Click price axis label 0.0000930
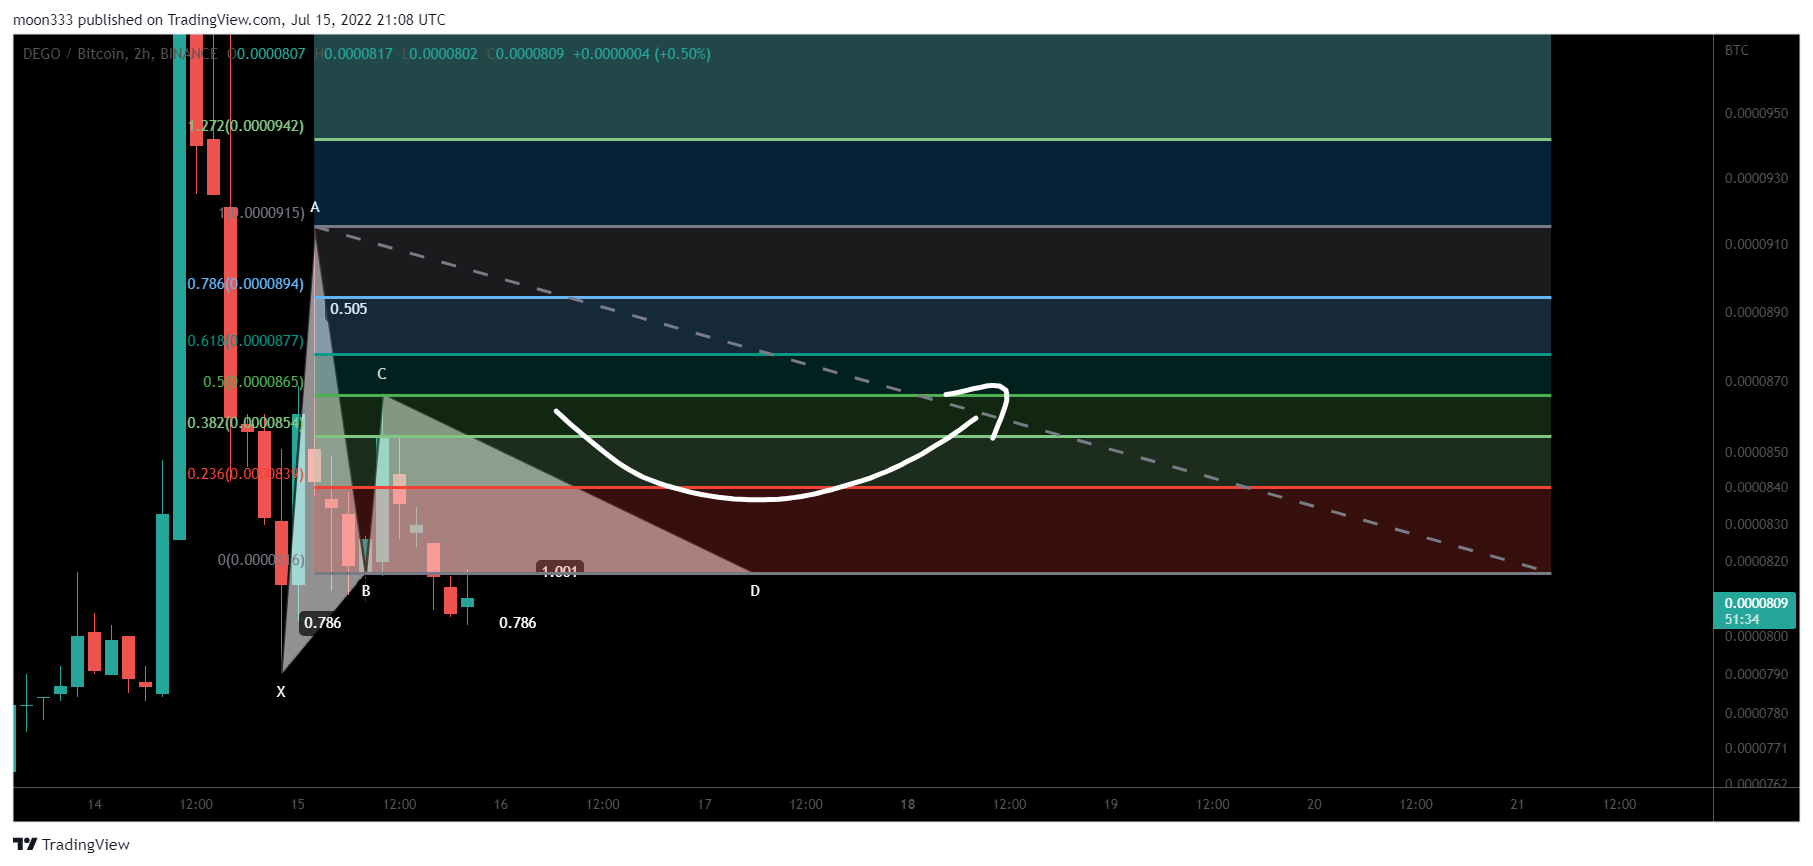This screenshot has height=866, width=1813. point(1756,178)
